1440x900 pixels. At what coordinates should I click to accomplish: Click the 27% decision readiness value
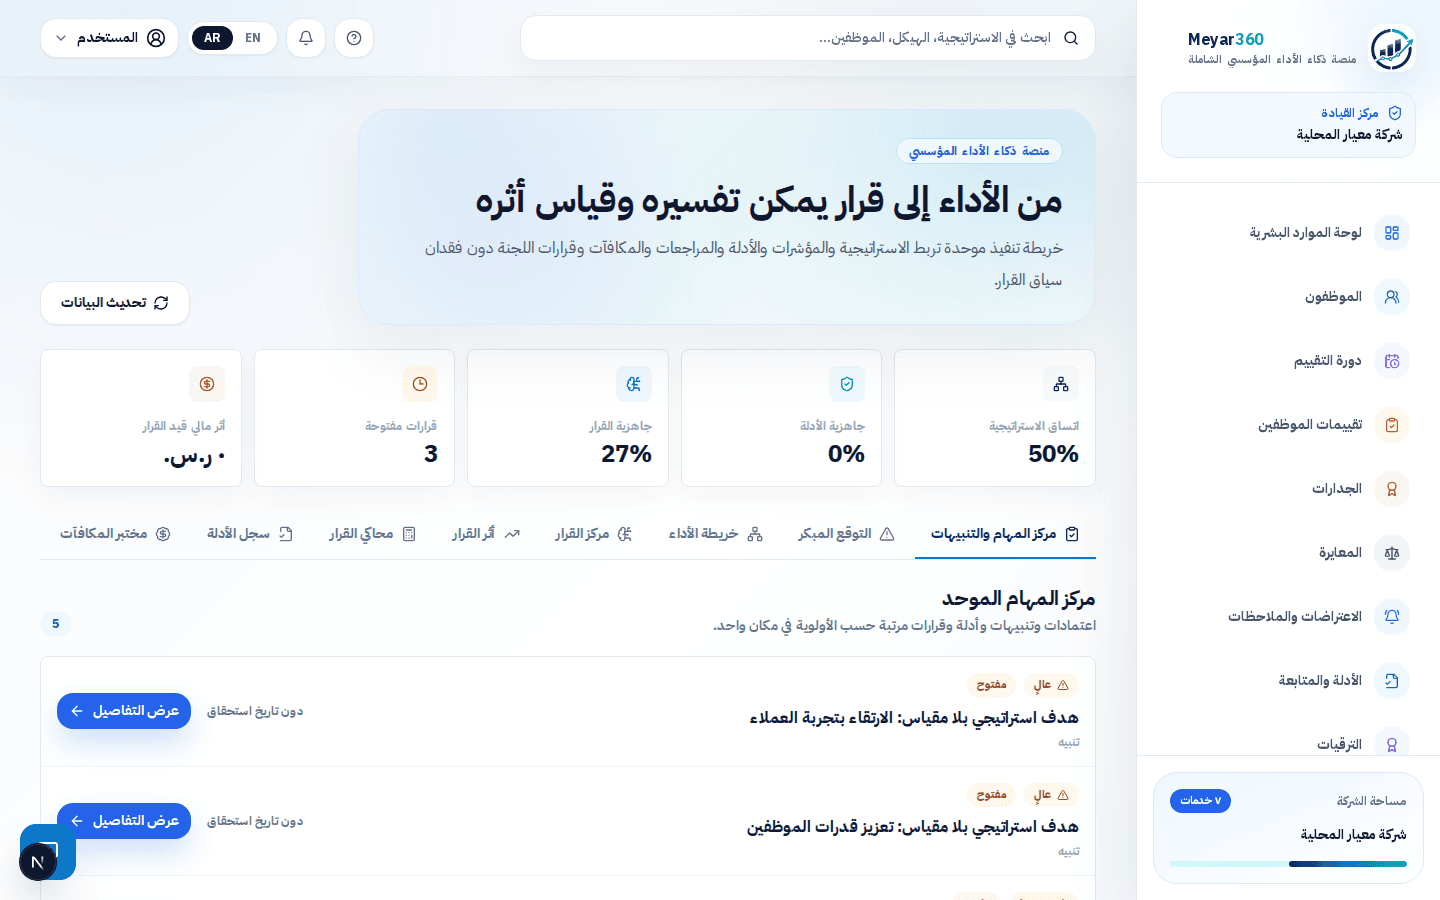click(x=626, y=454)
